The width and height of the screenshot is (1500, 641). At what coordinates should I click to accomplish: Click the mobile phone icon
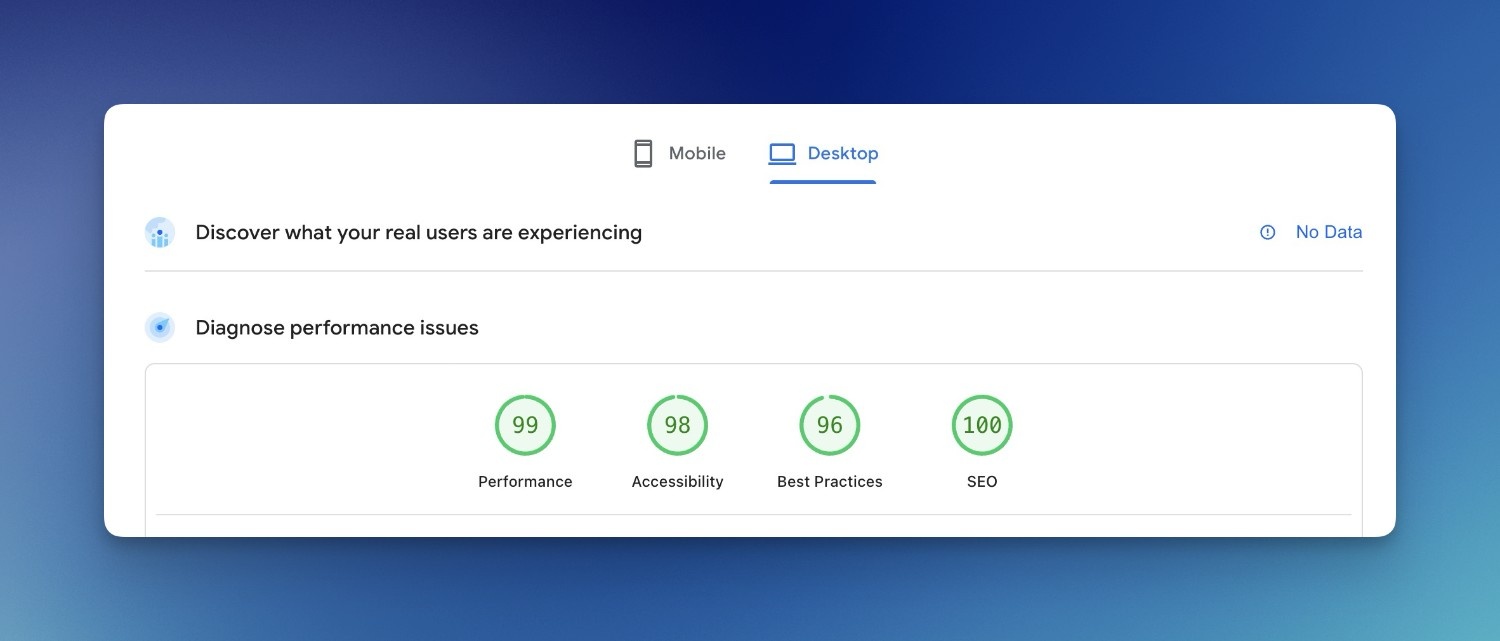pos(641,152)
